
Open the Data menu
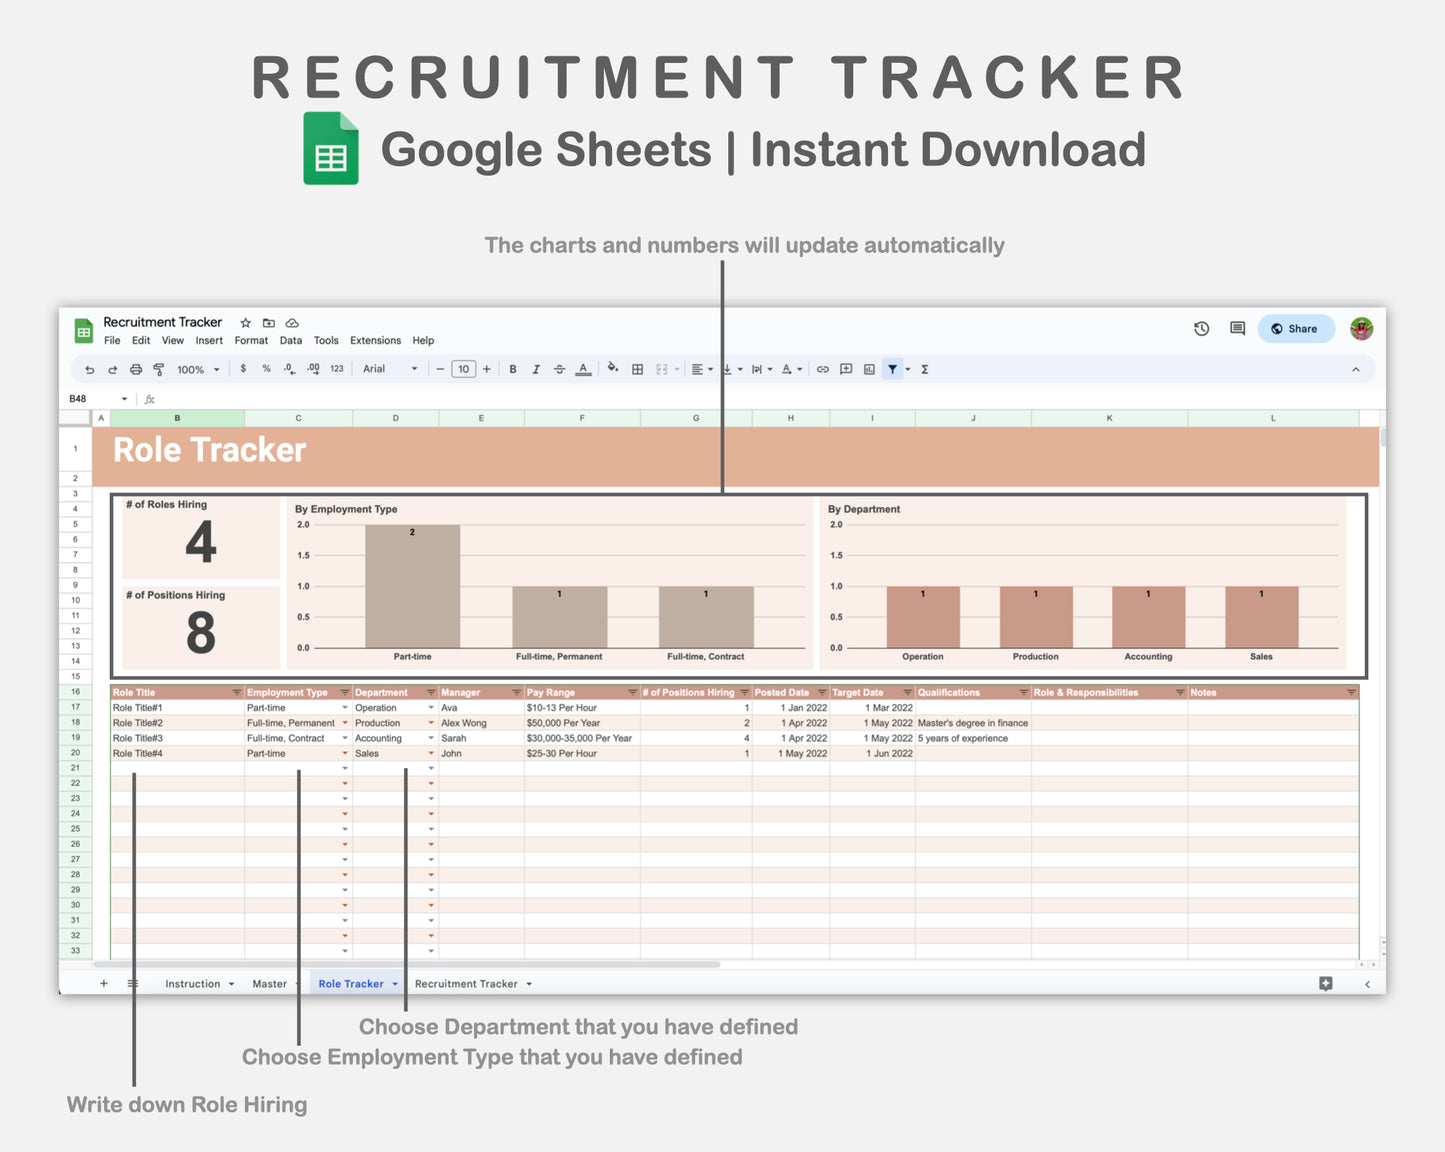point(291,340)
